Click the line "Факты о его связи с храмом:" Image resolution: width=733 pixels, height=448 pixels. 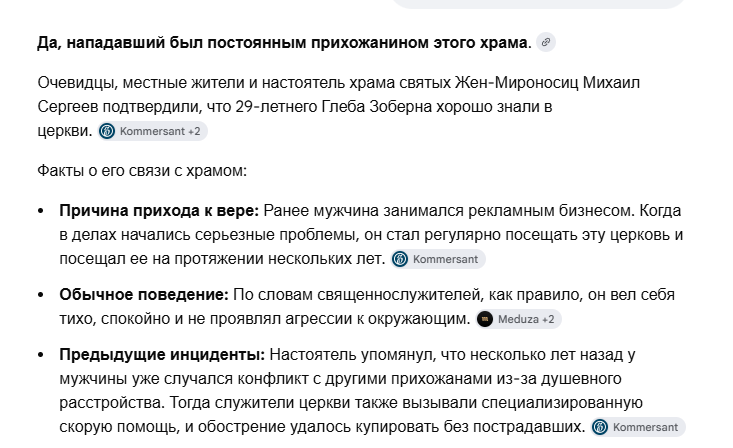142,171
